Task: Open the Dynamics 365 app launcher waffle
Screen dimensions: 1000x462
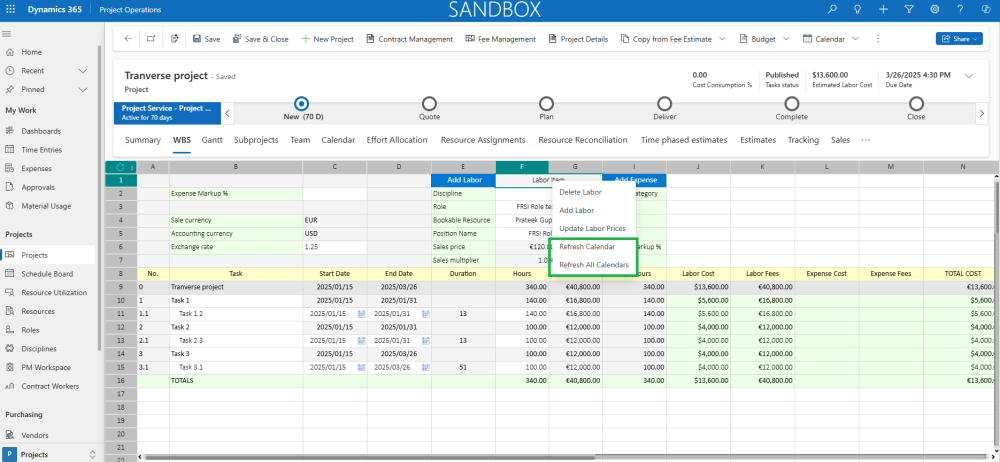Action: click(10, 10)
